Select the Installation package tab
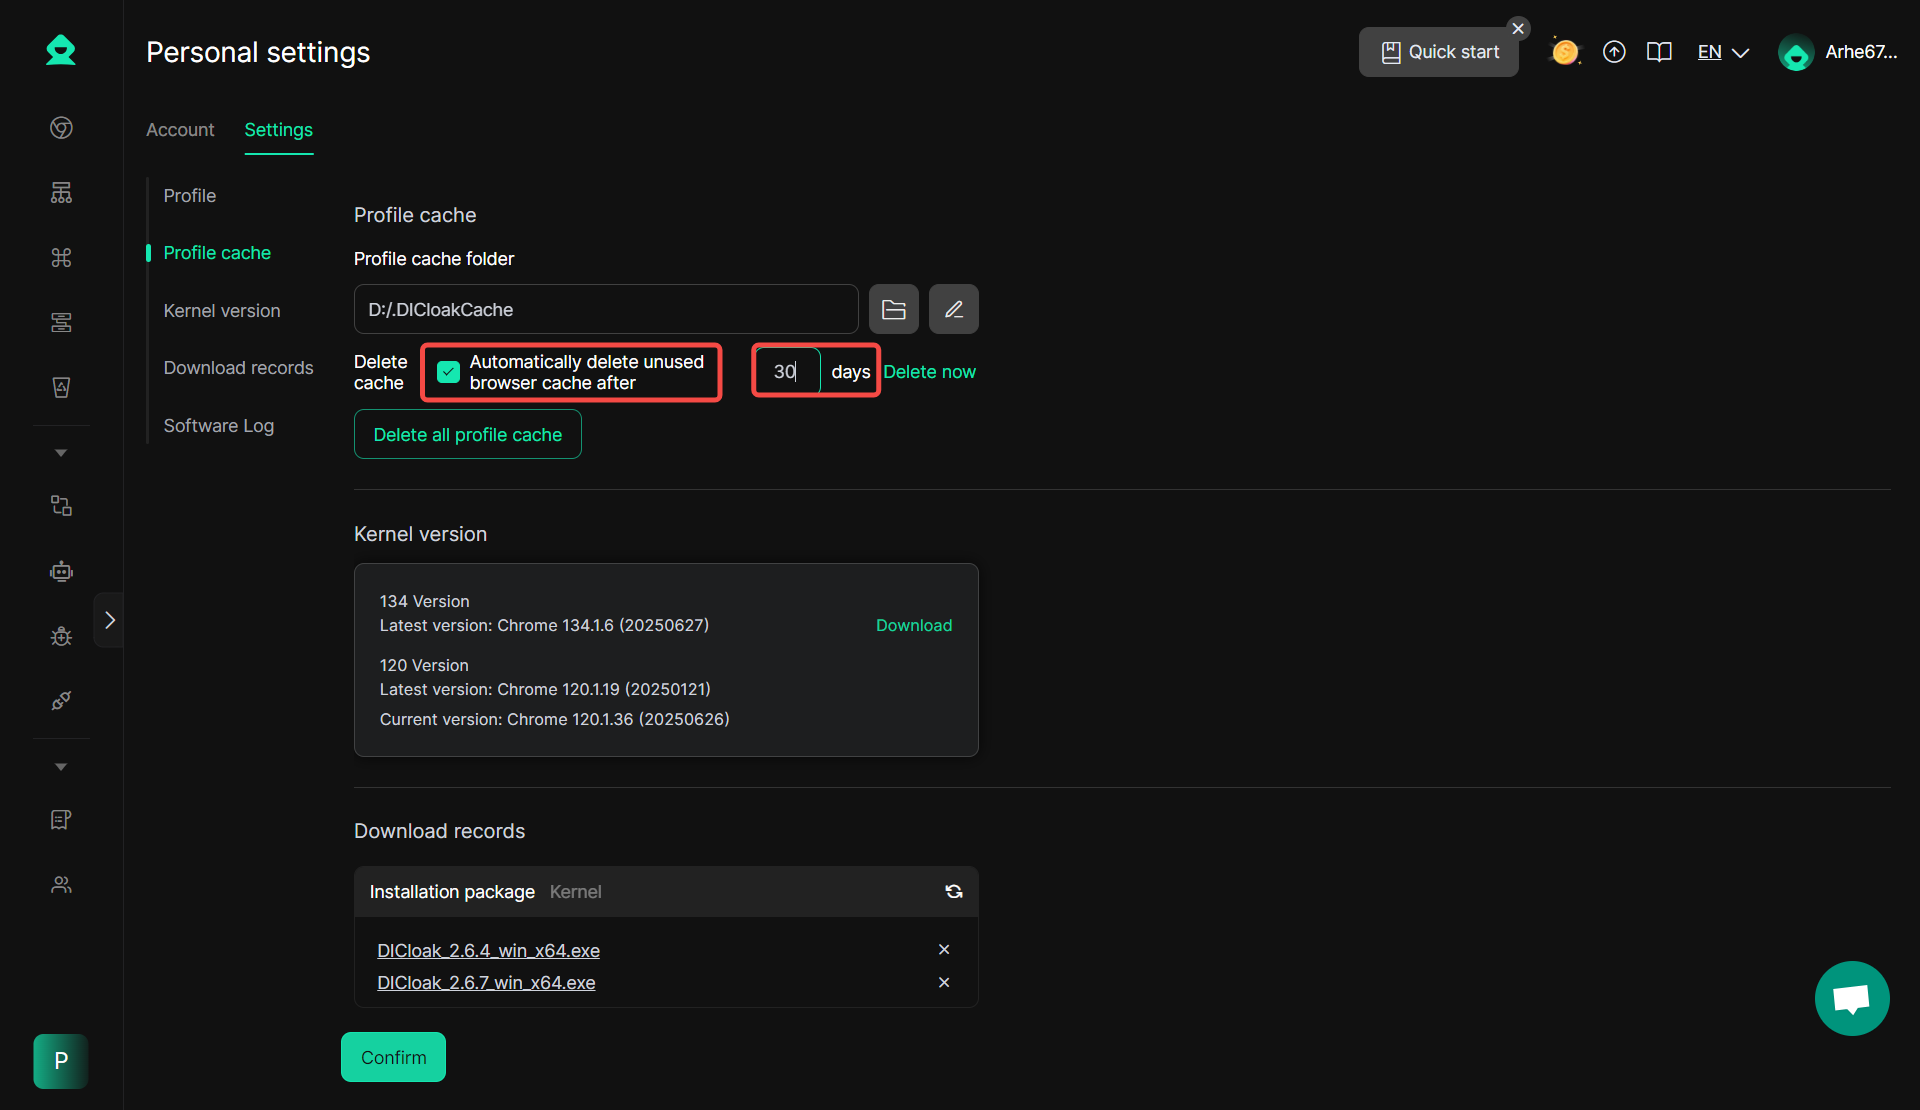This screenshot has width=1920, height=1110. point(452,892)
